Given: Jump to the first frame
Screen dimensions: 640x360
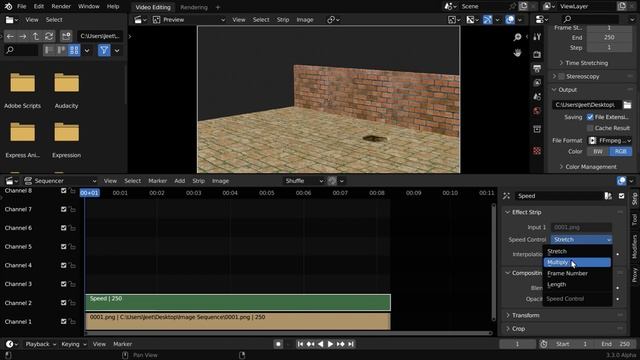Looking at the screenshot, I should 300,344.
